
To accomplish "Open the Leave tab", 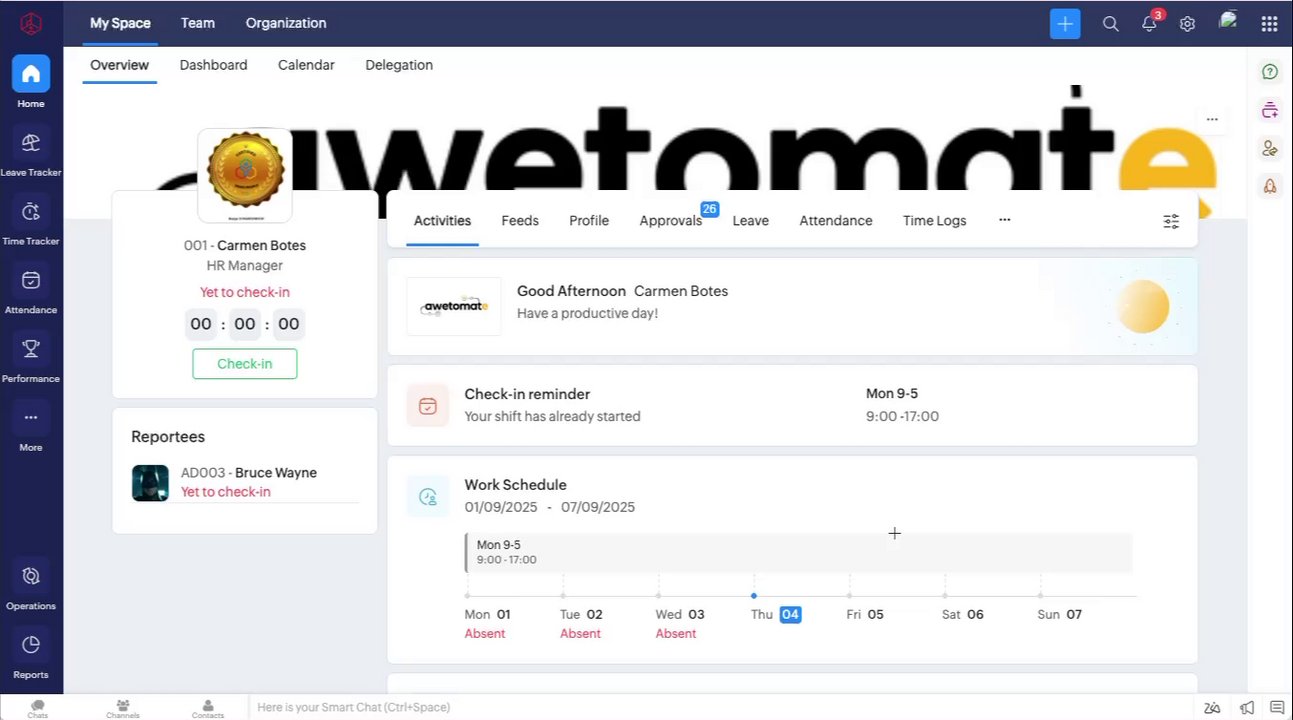I will 750,221.
